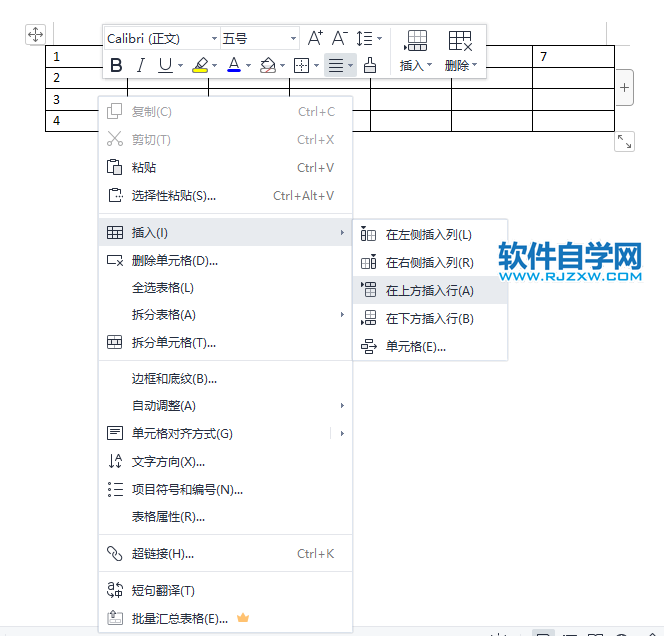The image size is (664, 636).
Task: Choose 删除单元格(D)... menu entry
Action: pos(225,260)
